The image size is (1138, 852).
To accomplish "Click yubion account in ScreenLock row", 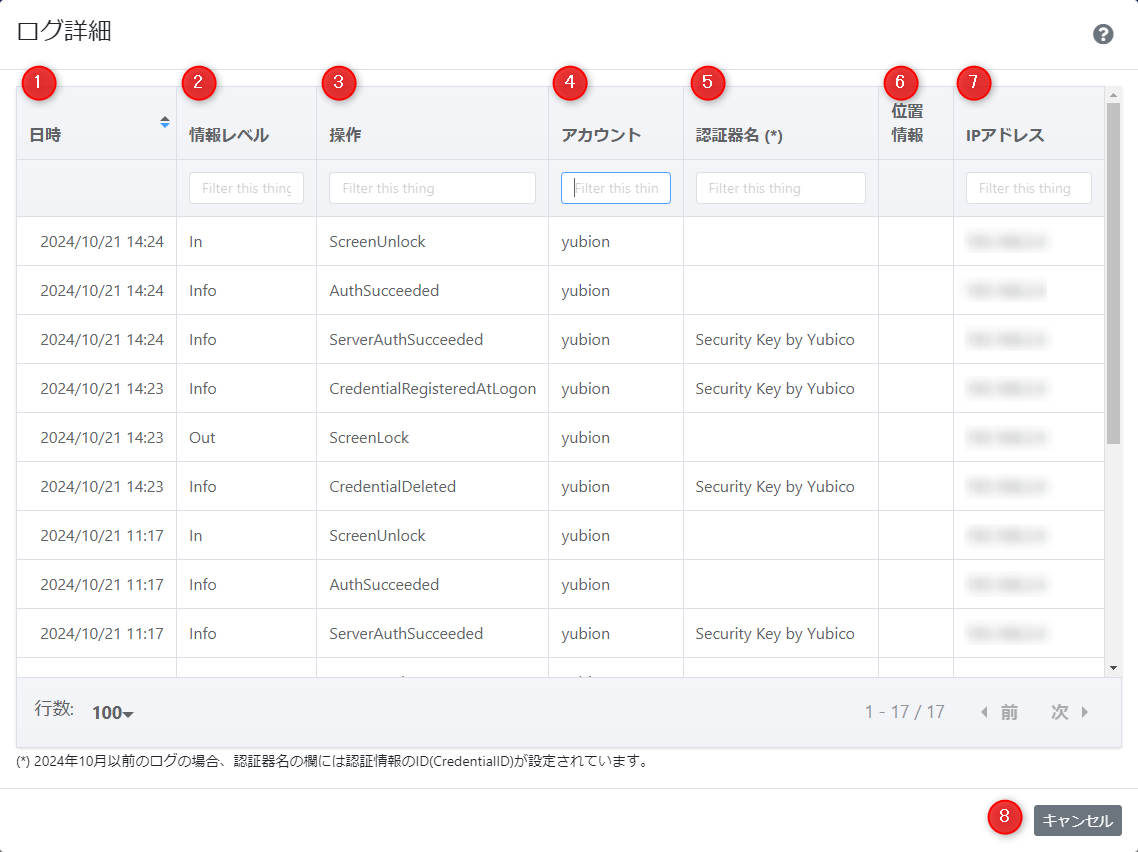I will coord(585,438).
